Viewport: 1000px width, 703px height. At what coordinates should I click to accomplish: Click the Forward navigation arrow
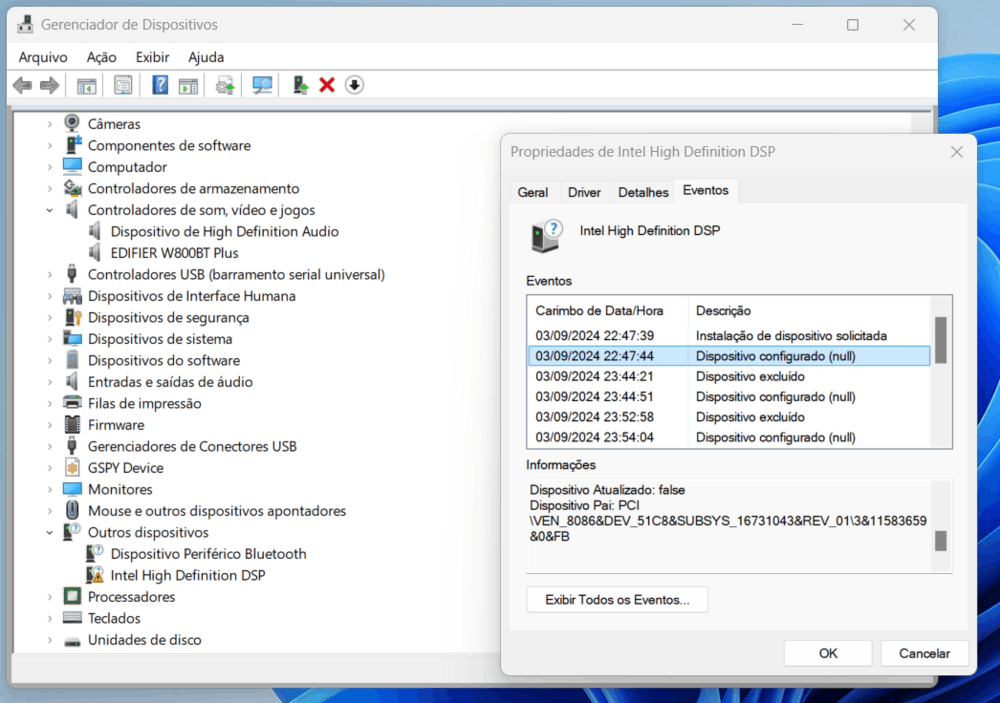click(x=48, y=84)
